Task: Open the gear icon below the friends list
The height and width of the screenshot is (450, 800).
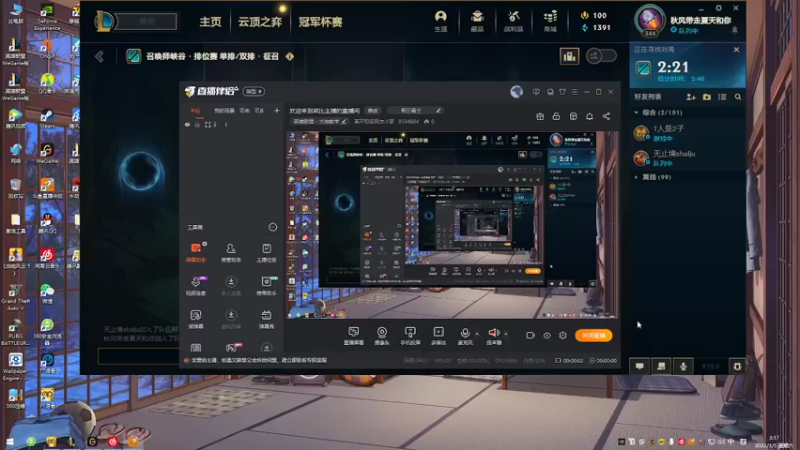Action: (737, 366)
